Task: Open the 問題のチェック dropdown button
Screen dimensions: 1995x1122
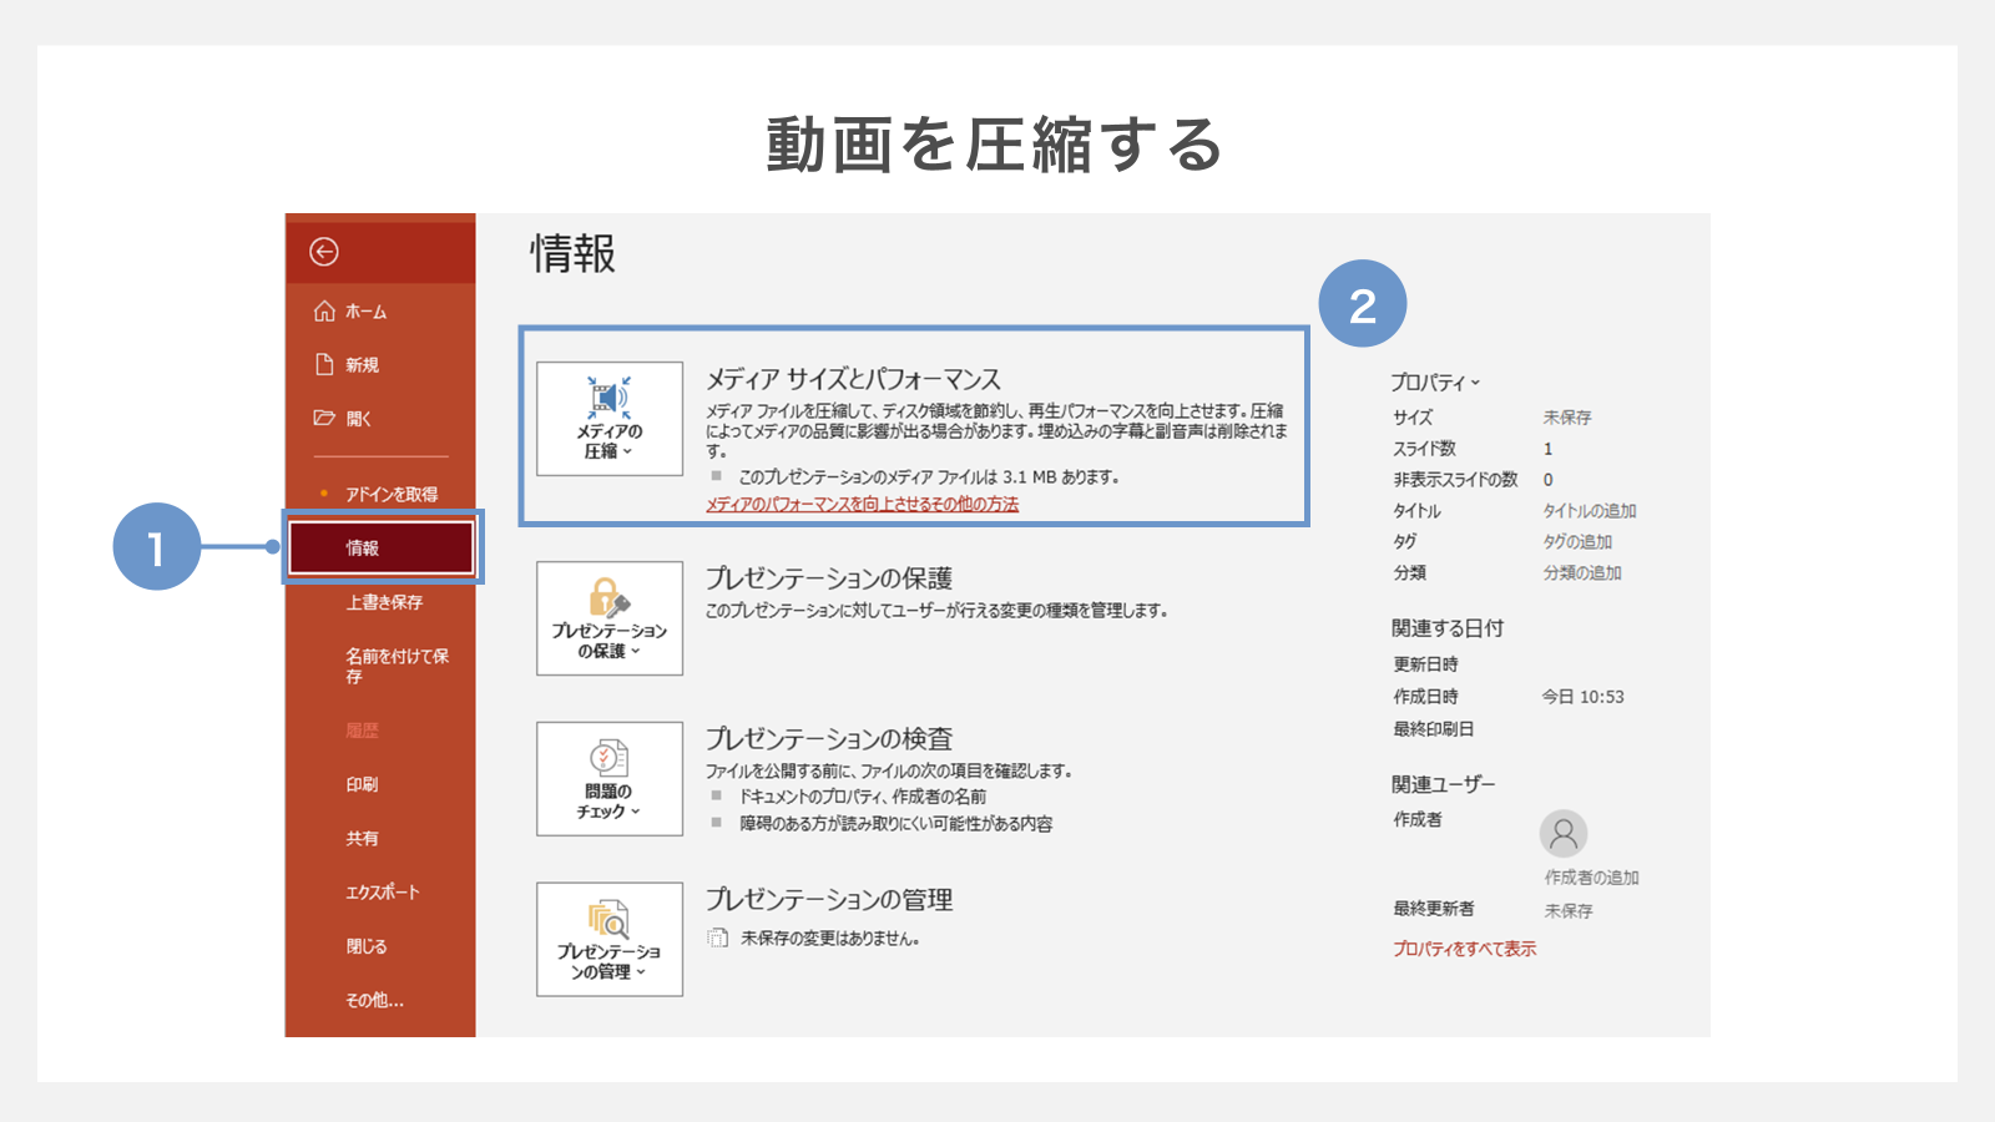Action: pos(609,779)
